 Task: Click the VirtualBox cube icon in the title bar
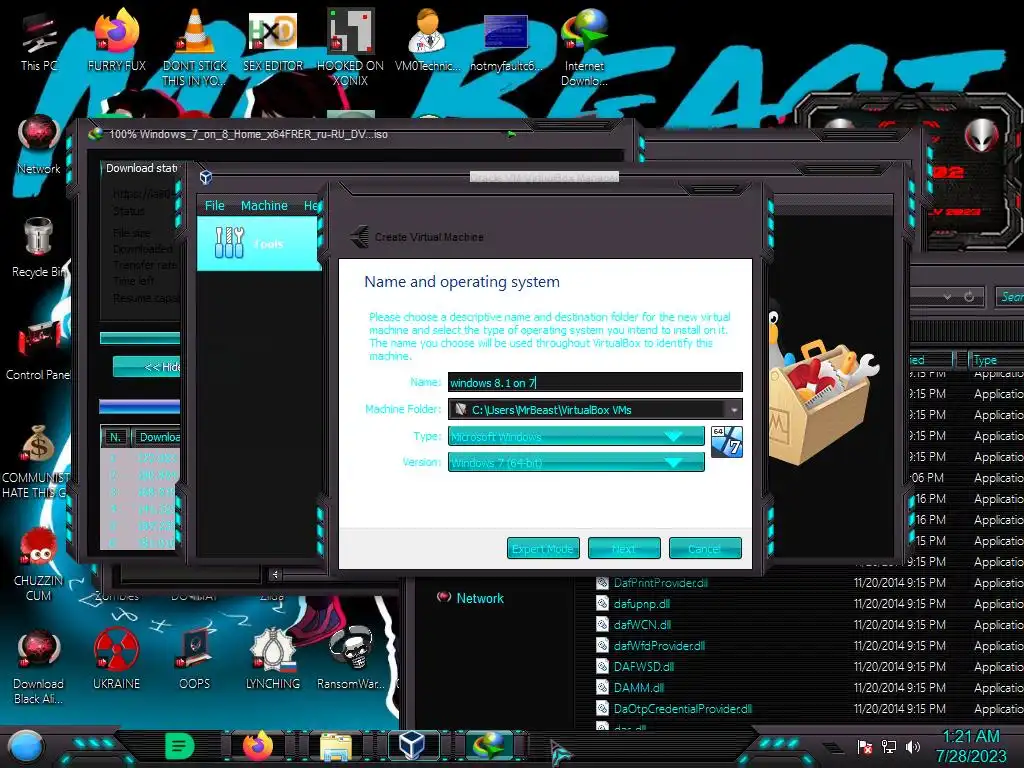(x=206, y=177)
